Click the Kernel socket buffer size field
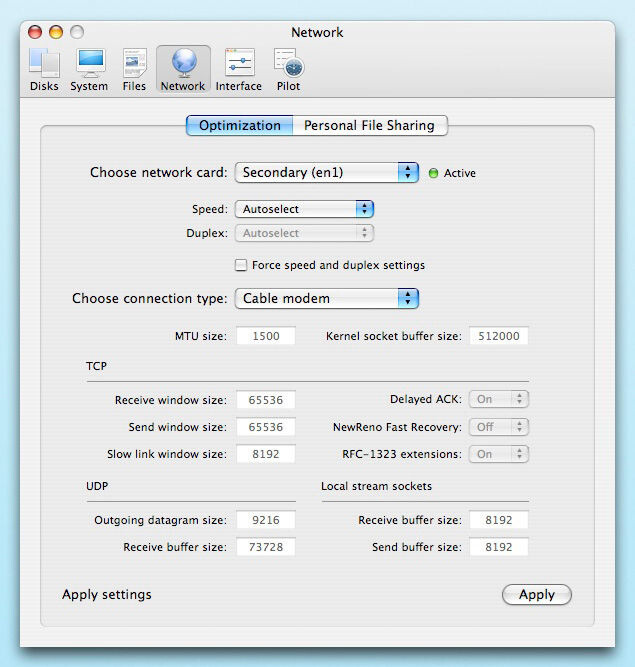635x667 pixels. point(498,336)
